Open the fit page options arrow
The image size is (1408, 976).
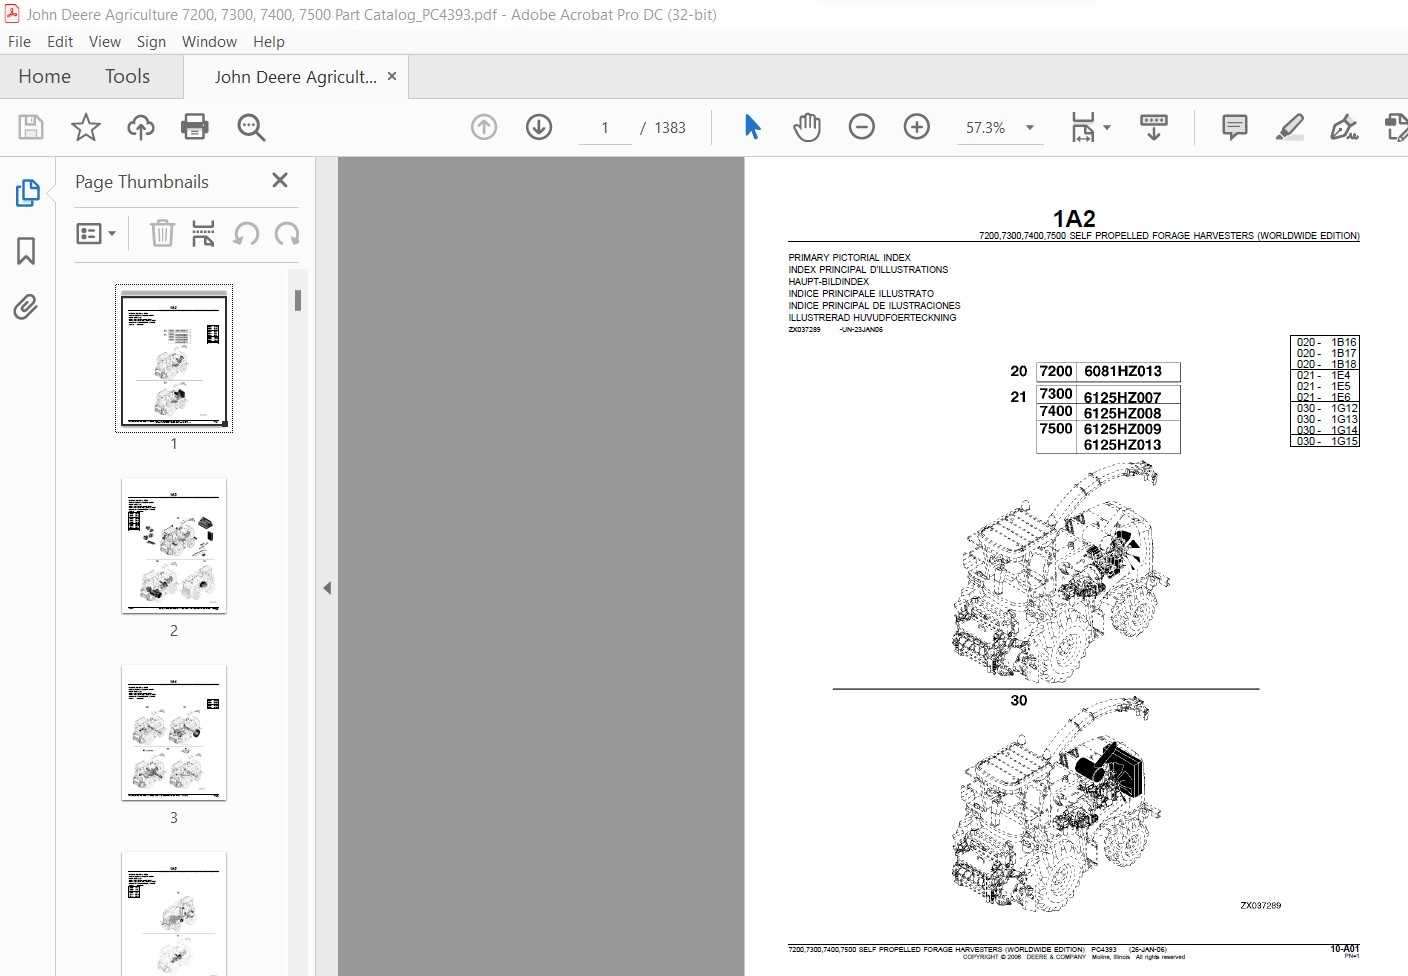coord(1107,127)
